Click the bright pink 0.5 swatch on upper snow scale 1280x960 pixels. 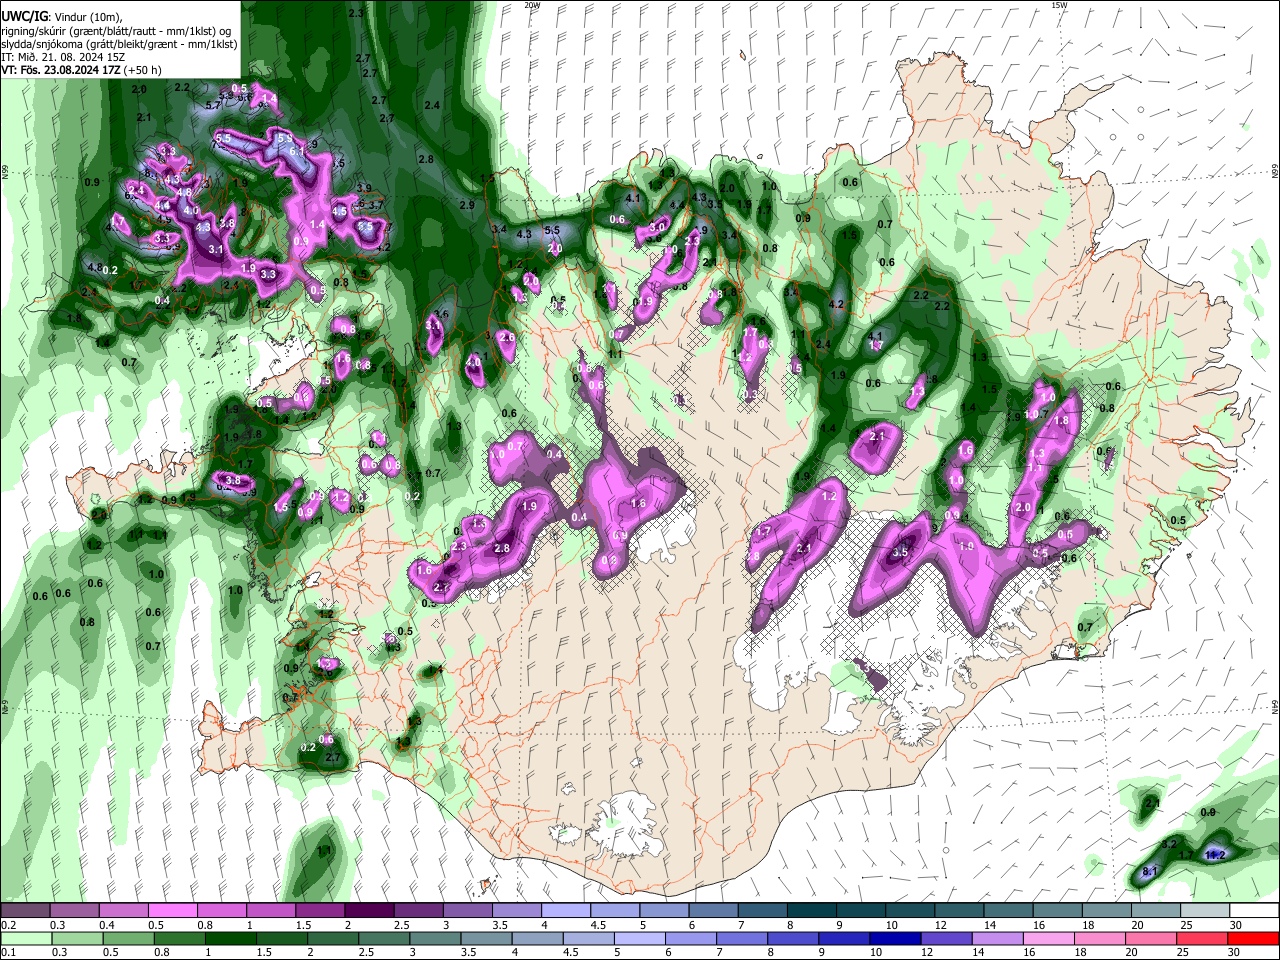click(173, 911)
